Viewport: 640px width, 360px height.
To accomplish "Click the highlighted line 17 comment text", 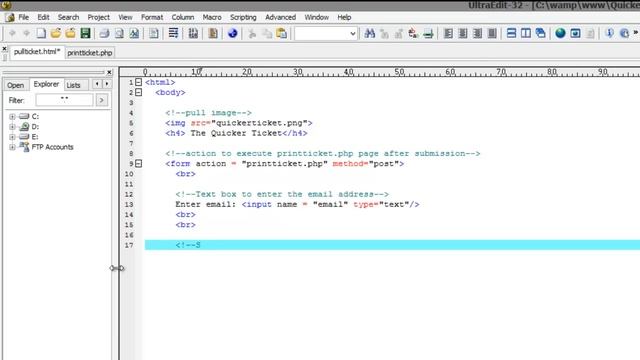I will (x=188, y=245).
